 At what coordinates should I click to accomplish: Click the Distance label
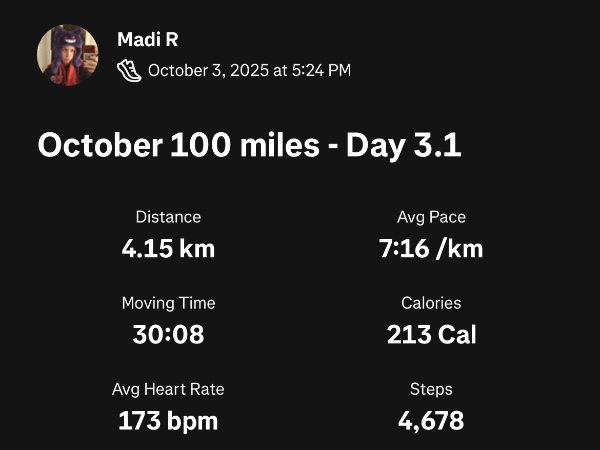click(168, 217)
